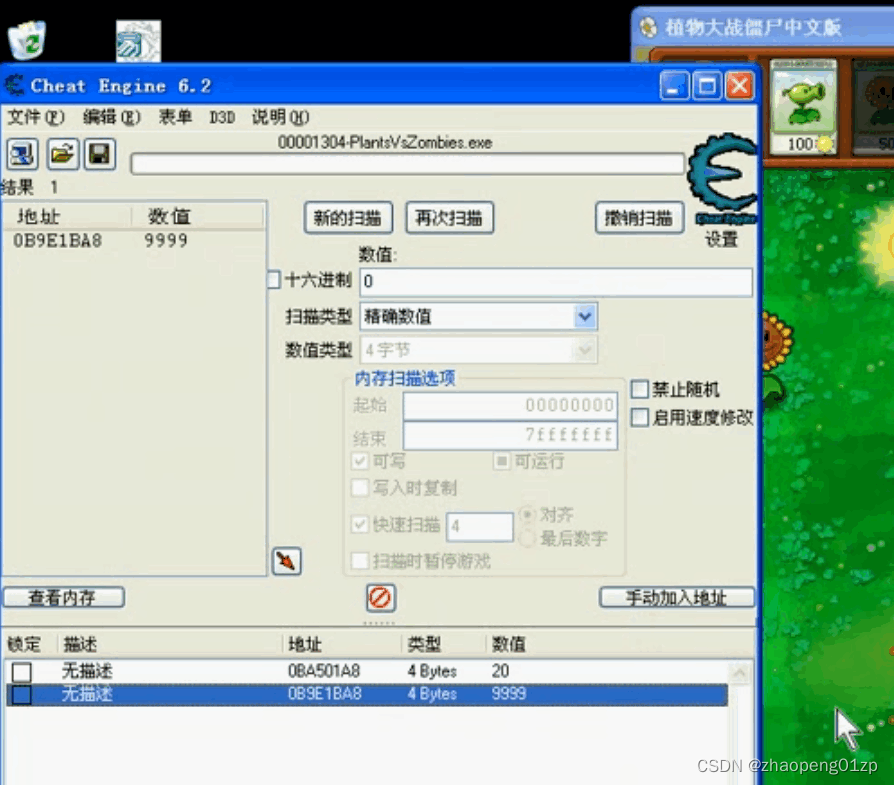
Task: Click the address table scrollbar up arrow
Action: [x=740, y=673]
